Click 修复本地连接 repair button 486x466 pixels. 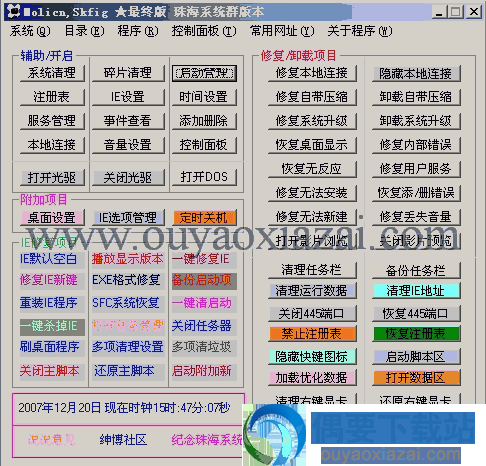click(312, 73)
